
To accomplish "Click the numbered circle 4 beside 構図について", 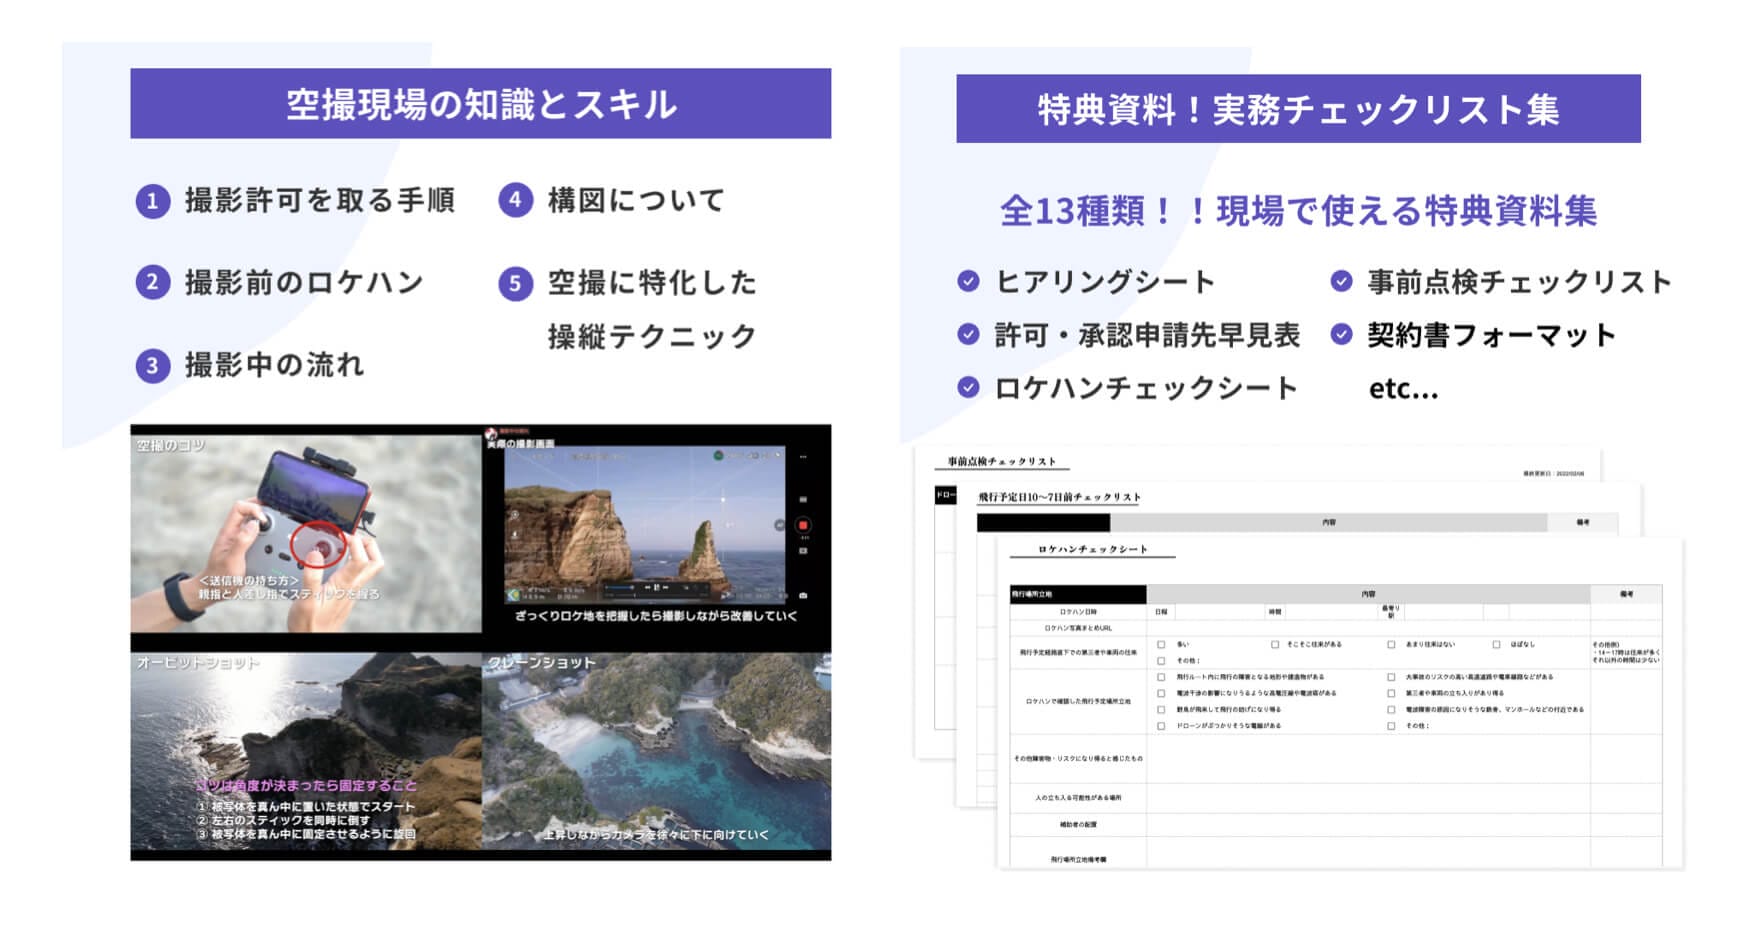I will [x=515, y=201].
